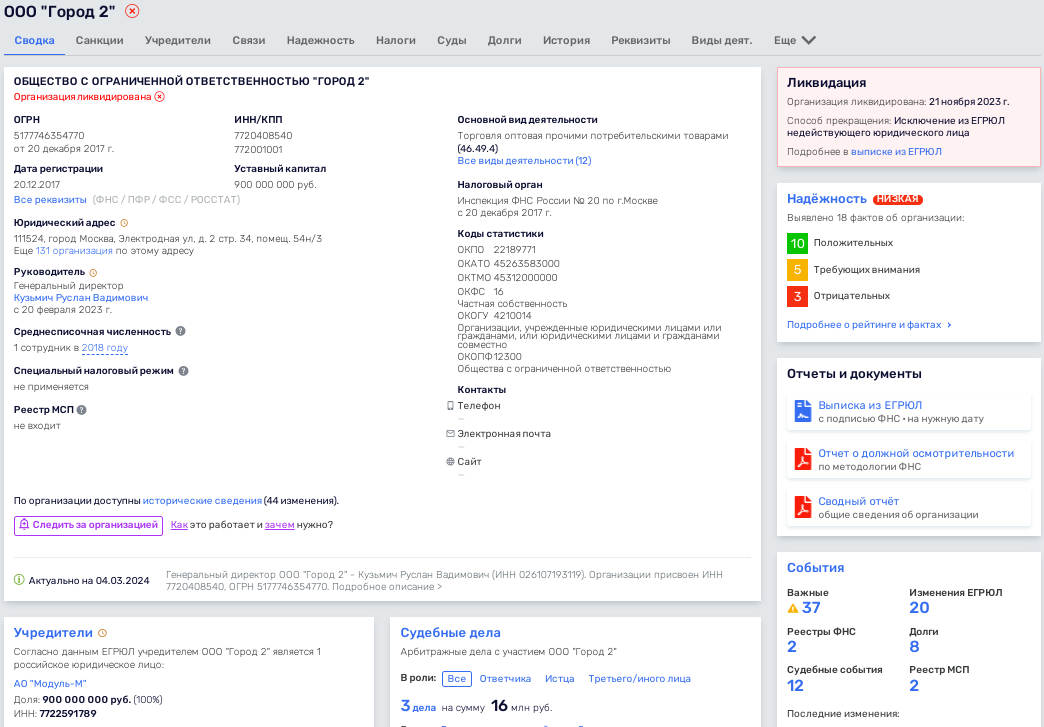Open the Судебные дела heading link
Screen dimensions: 1044x727
pos(450,632)
